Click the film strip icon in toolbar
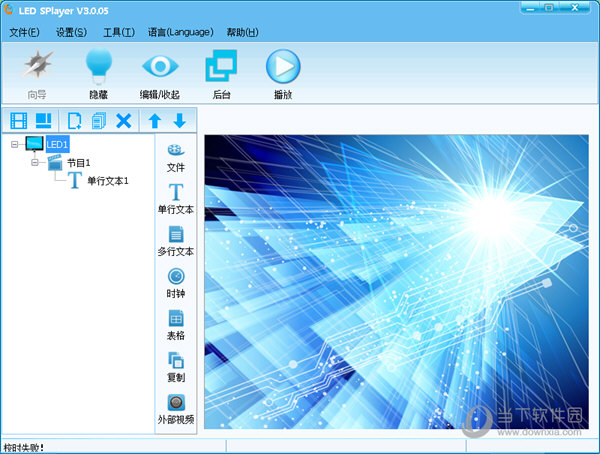The width and height of the screenshot is (600, 454). click(x=18, y=121)
